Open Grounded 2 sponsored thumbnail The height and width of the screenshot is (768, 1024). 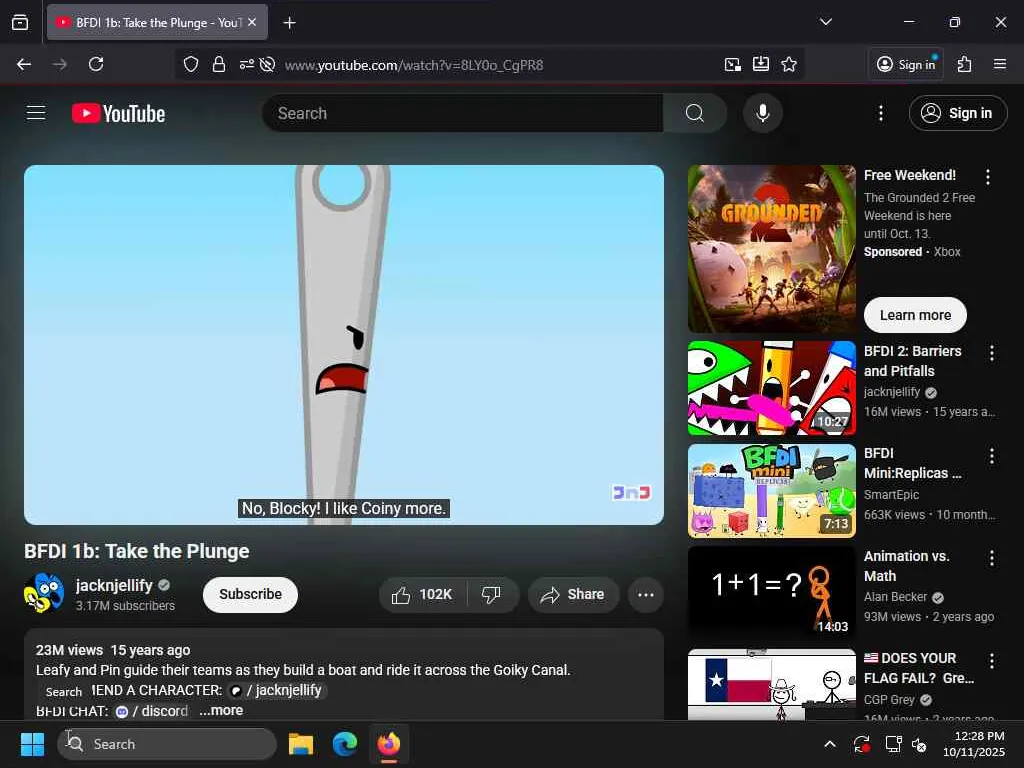[x=772, y=249]
